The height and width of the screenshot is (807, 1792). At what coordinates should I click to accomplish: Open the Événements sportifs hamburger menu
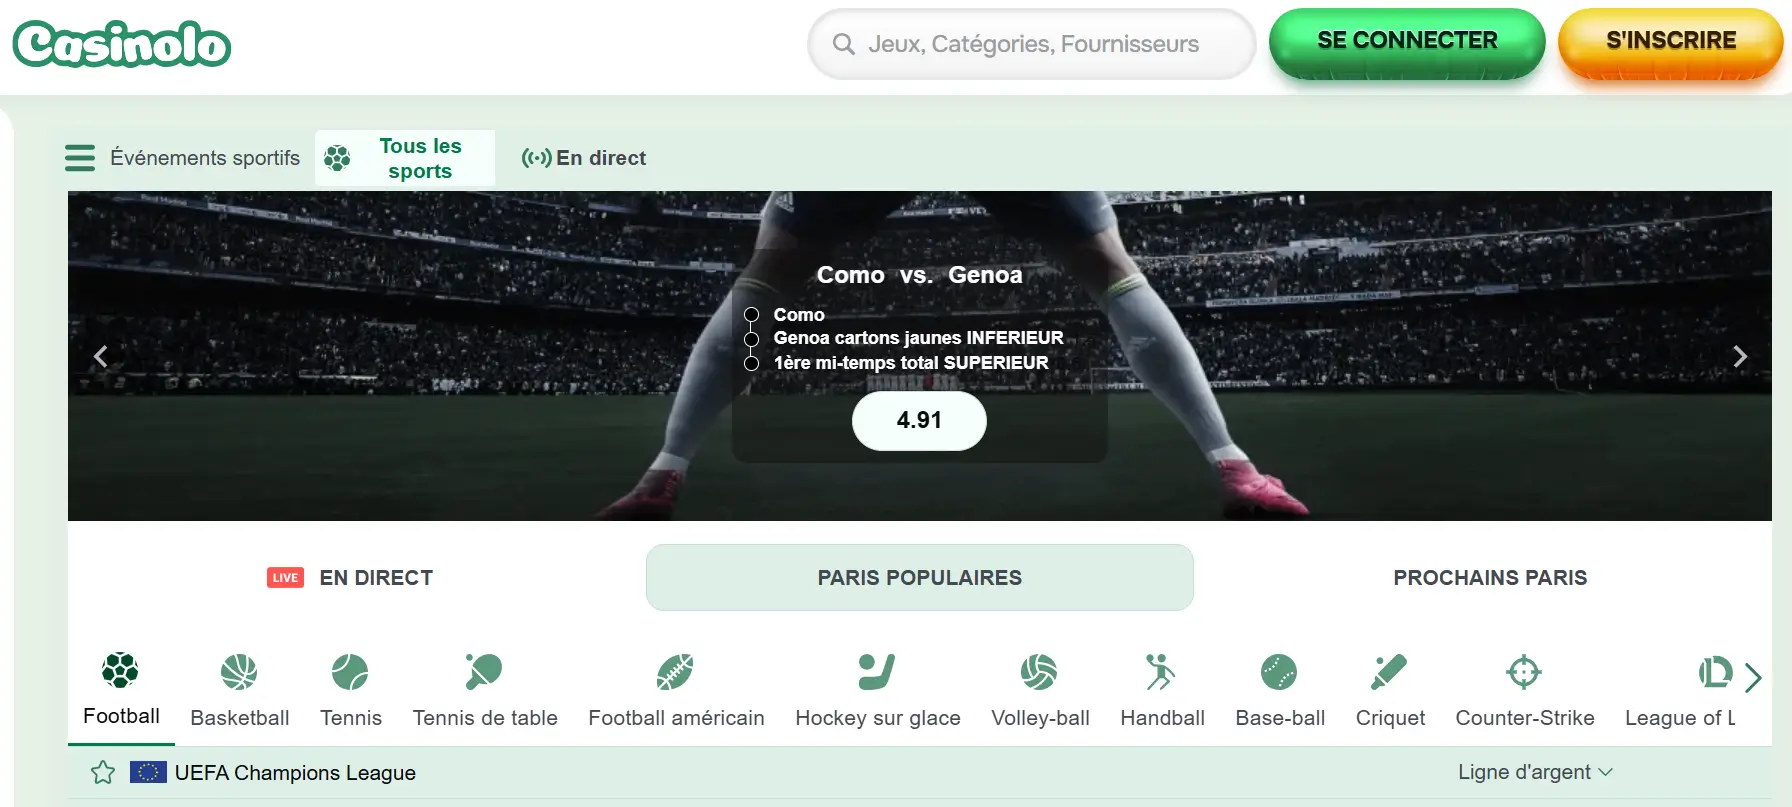coord(80,158)
